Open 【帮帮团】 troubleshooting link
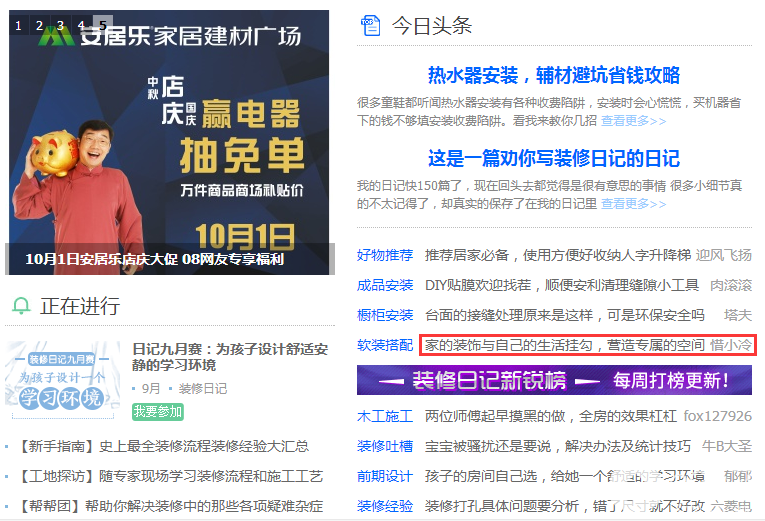 point(170,506)
